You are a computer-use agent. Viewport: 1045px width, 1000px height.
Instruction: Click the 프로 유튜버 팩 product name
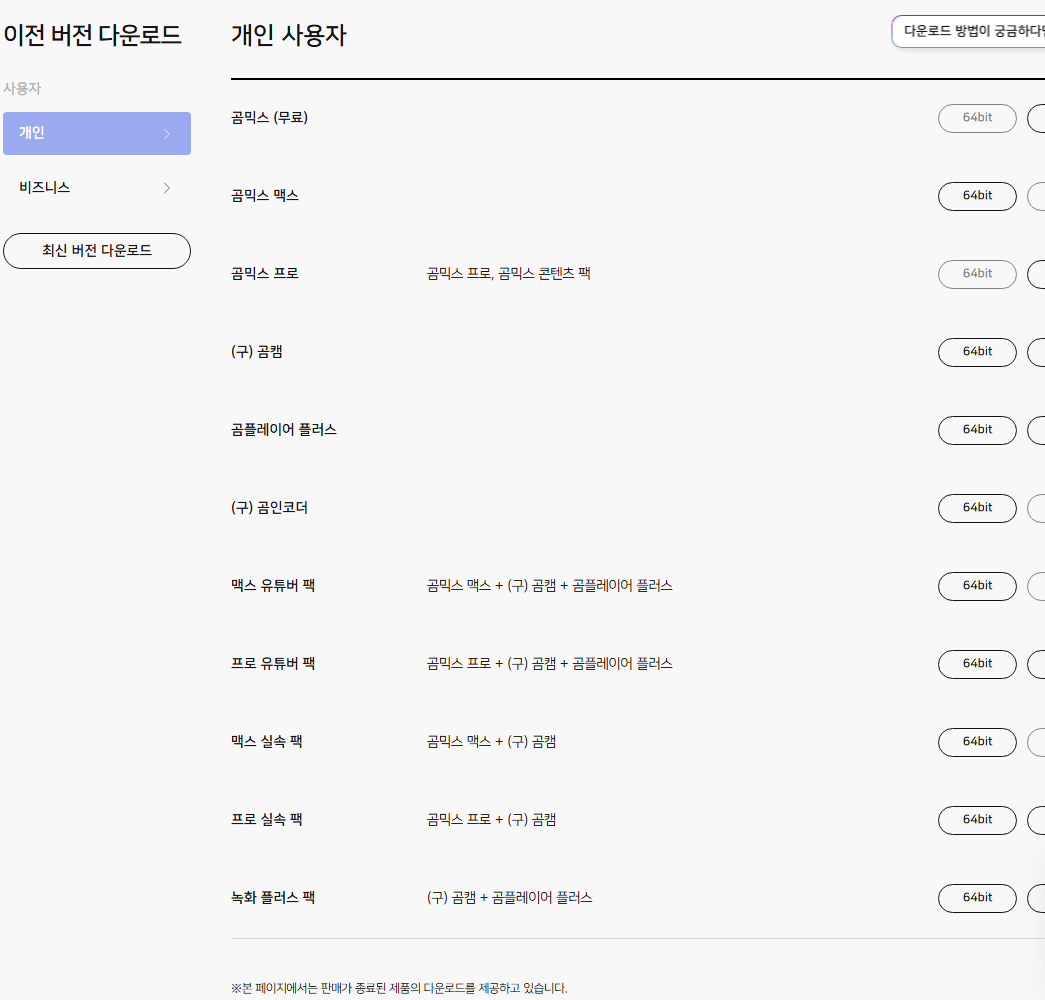pos(273,664)
